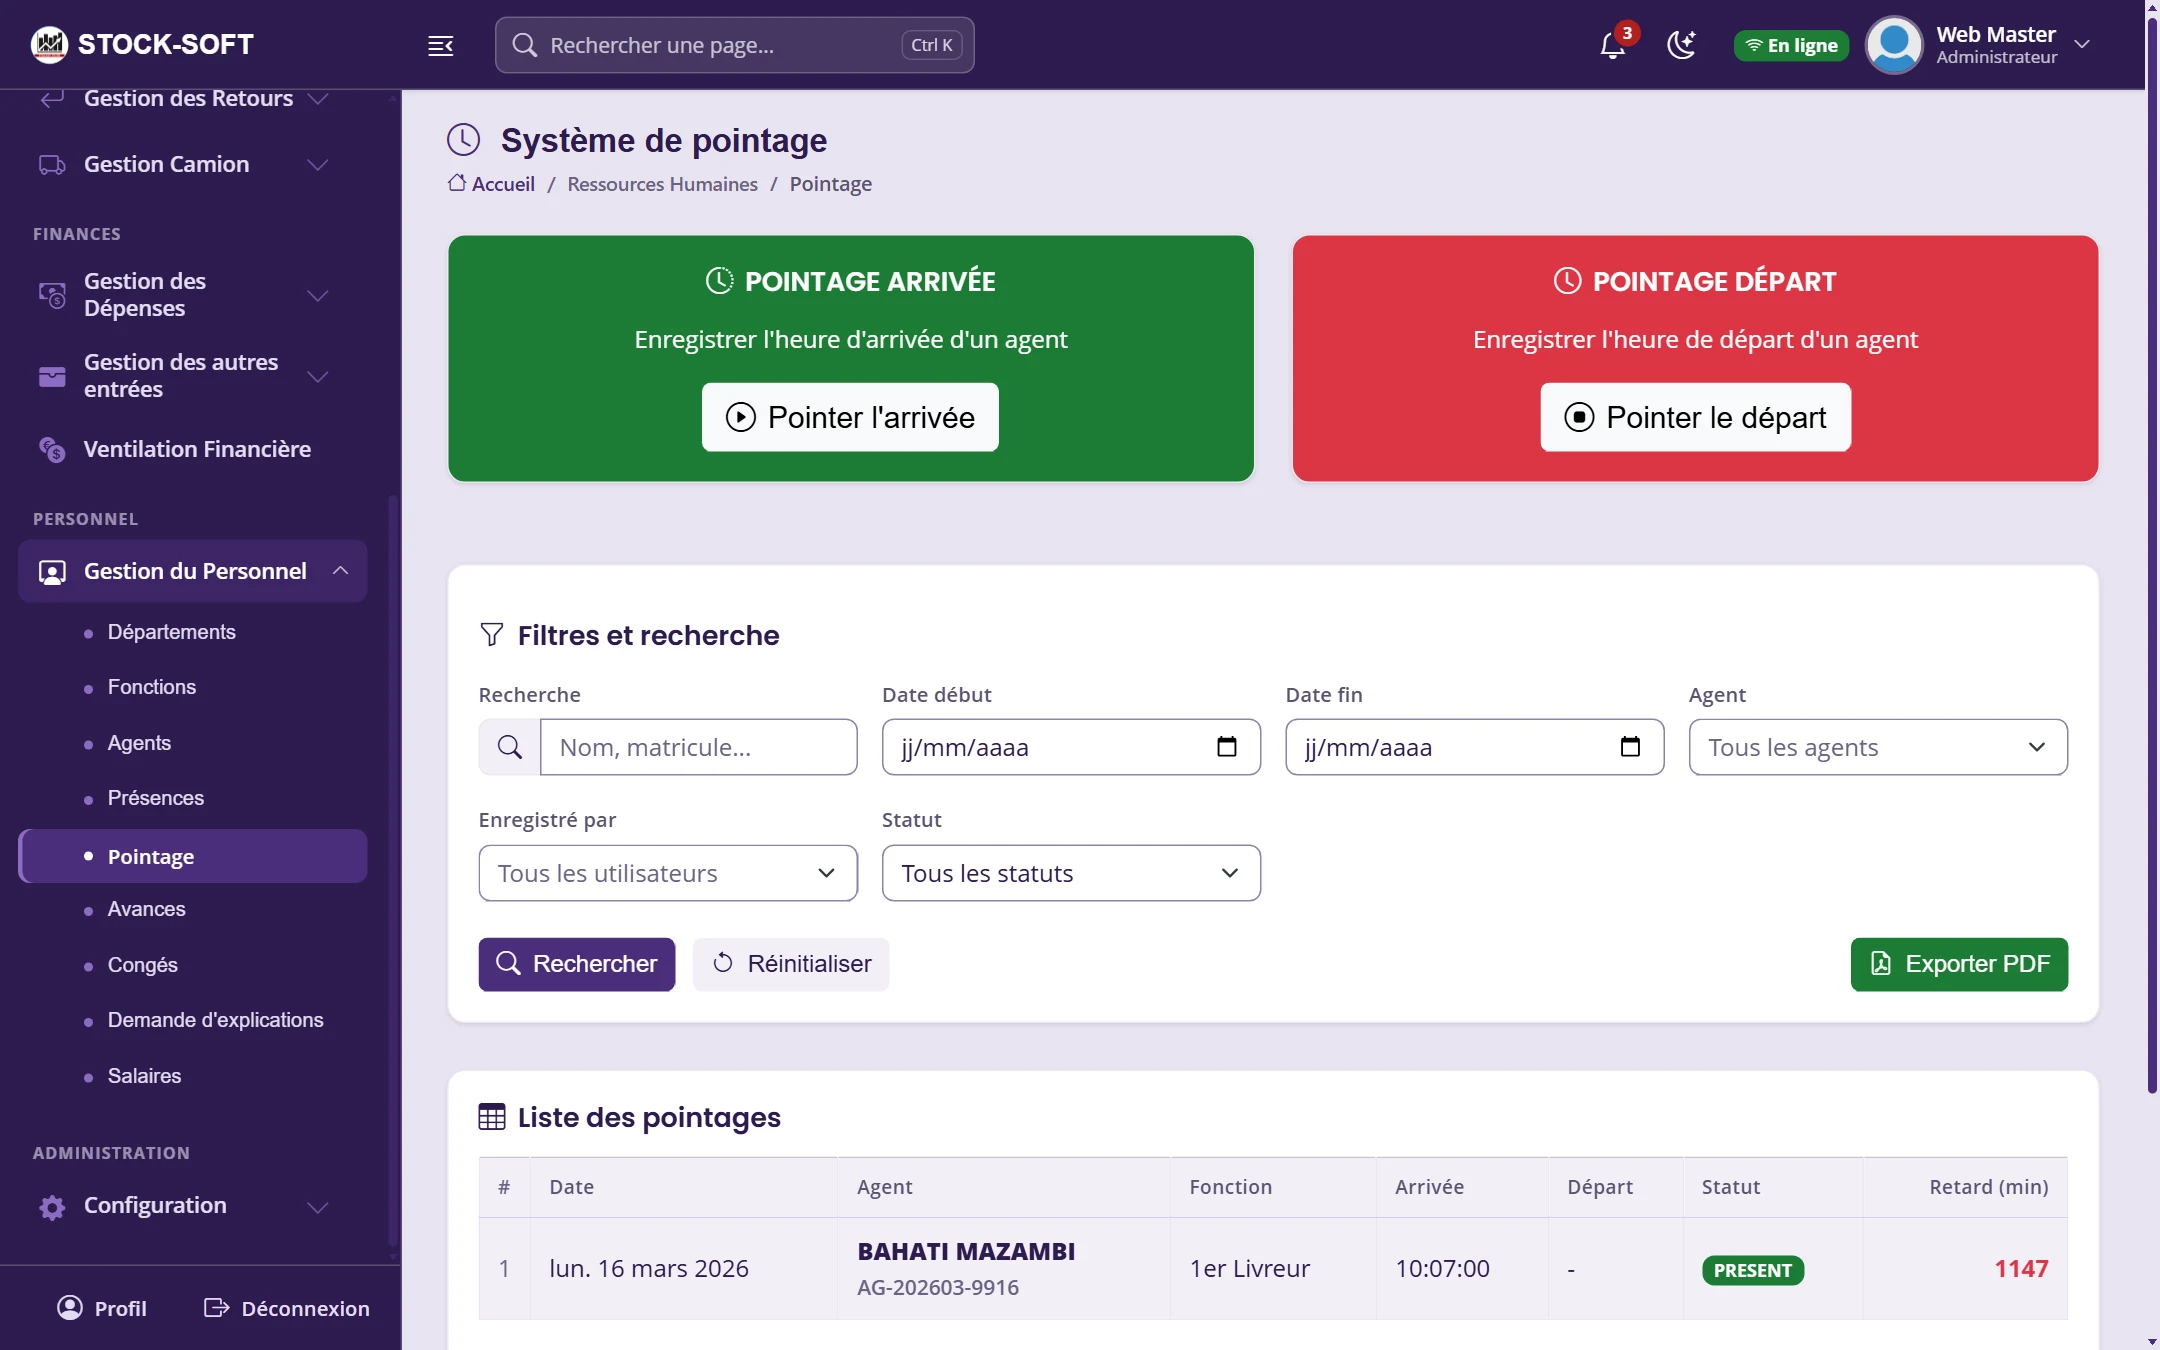Click the search magnifier icon beside Nom, matricule

(510, 747)
